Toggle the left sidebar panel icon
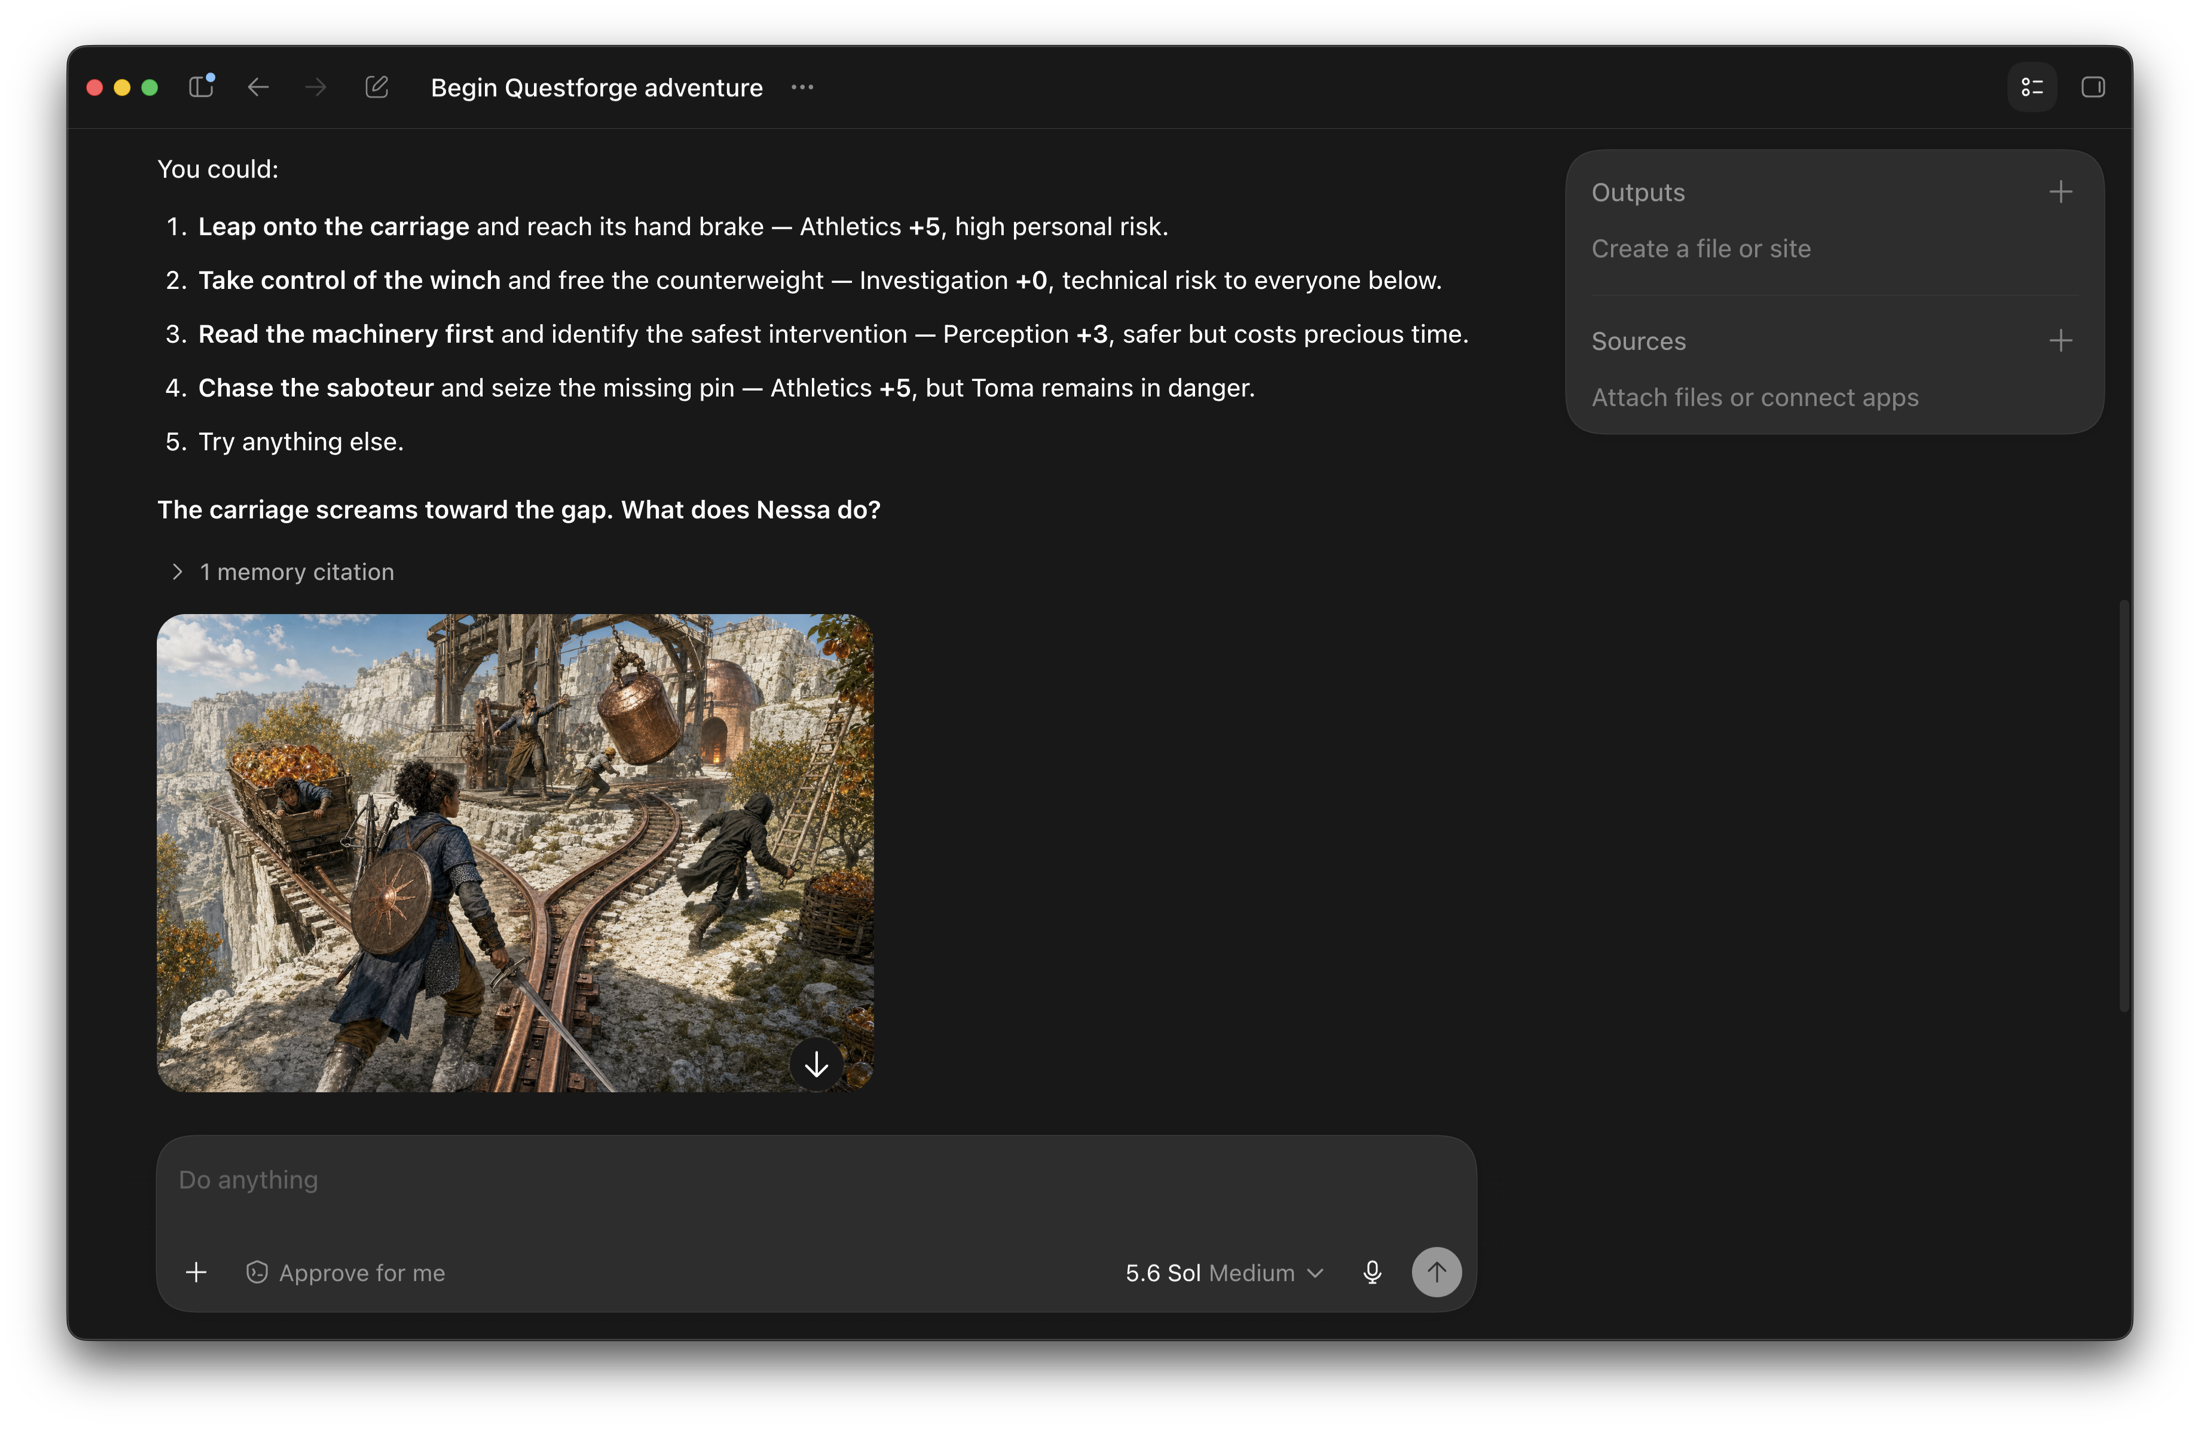Screen dimensions: 2200x1429 [x=201, y=87]
